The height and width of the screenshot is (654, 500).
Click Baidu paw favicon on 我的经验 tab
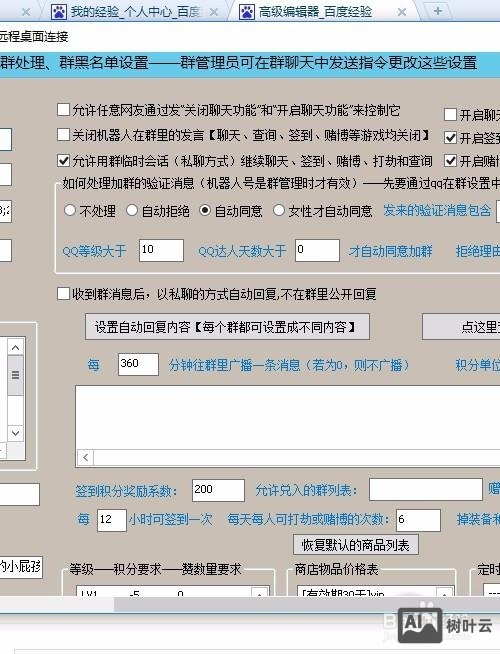coord(59,12)
